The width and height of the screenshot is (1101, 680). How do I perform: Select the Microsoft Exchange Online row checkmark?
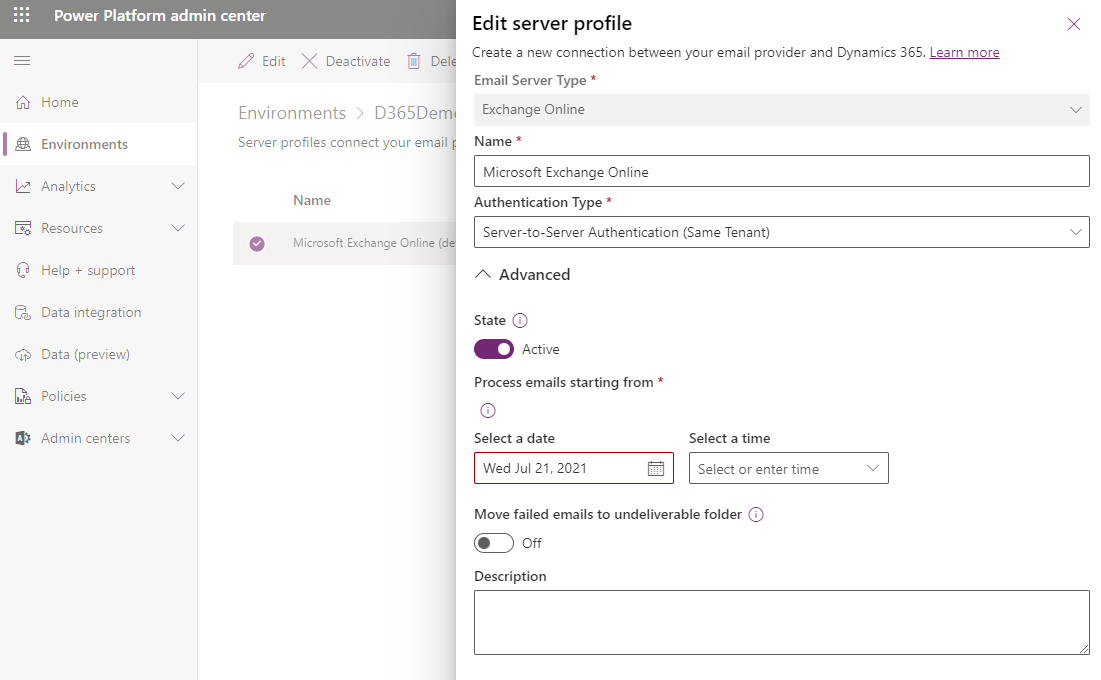(x=257, y=243)
